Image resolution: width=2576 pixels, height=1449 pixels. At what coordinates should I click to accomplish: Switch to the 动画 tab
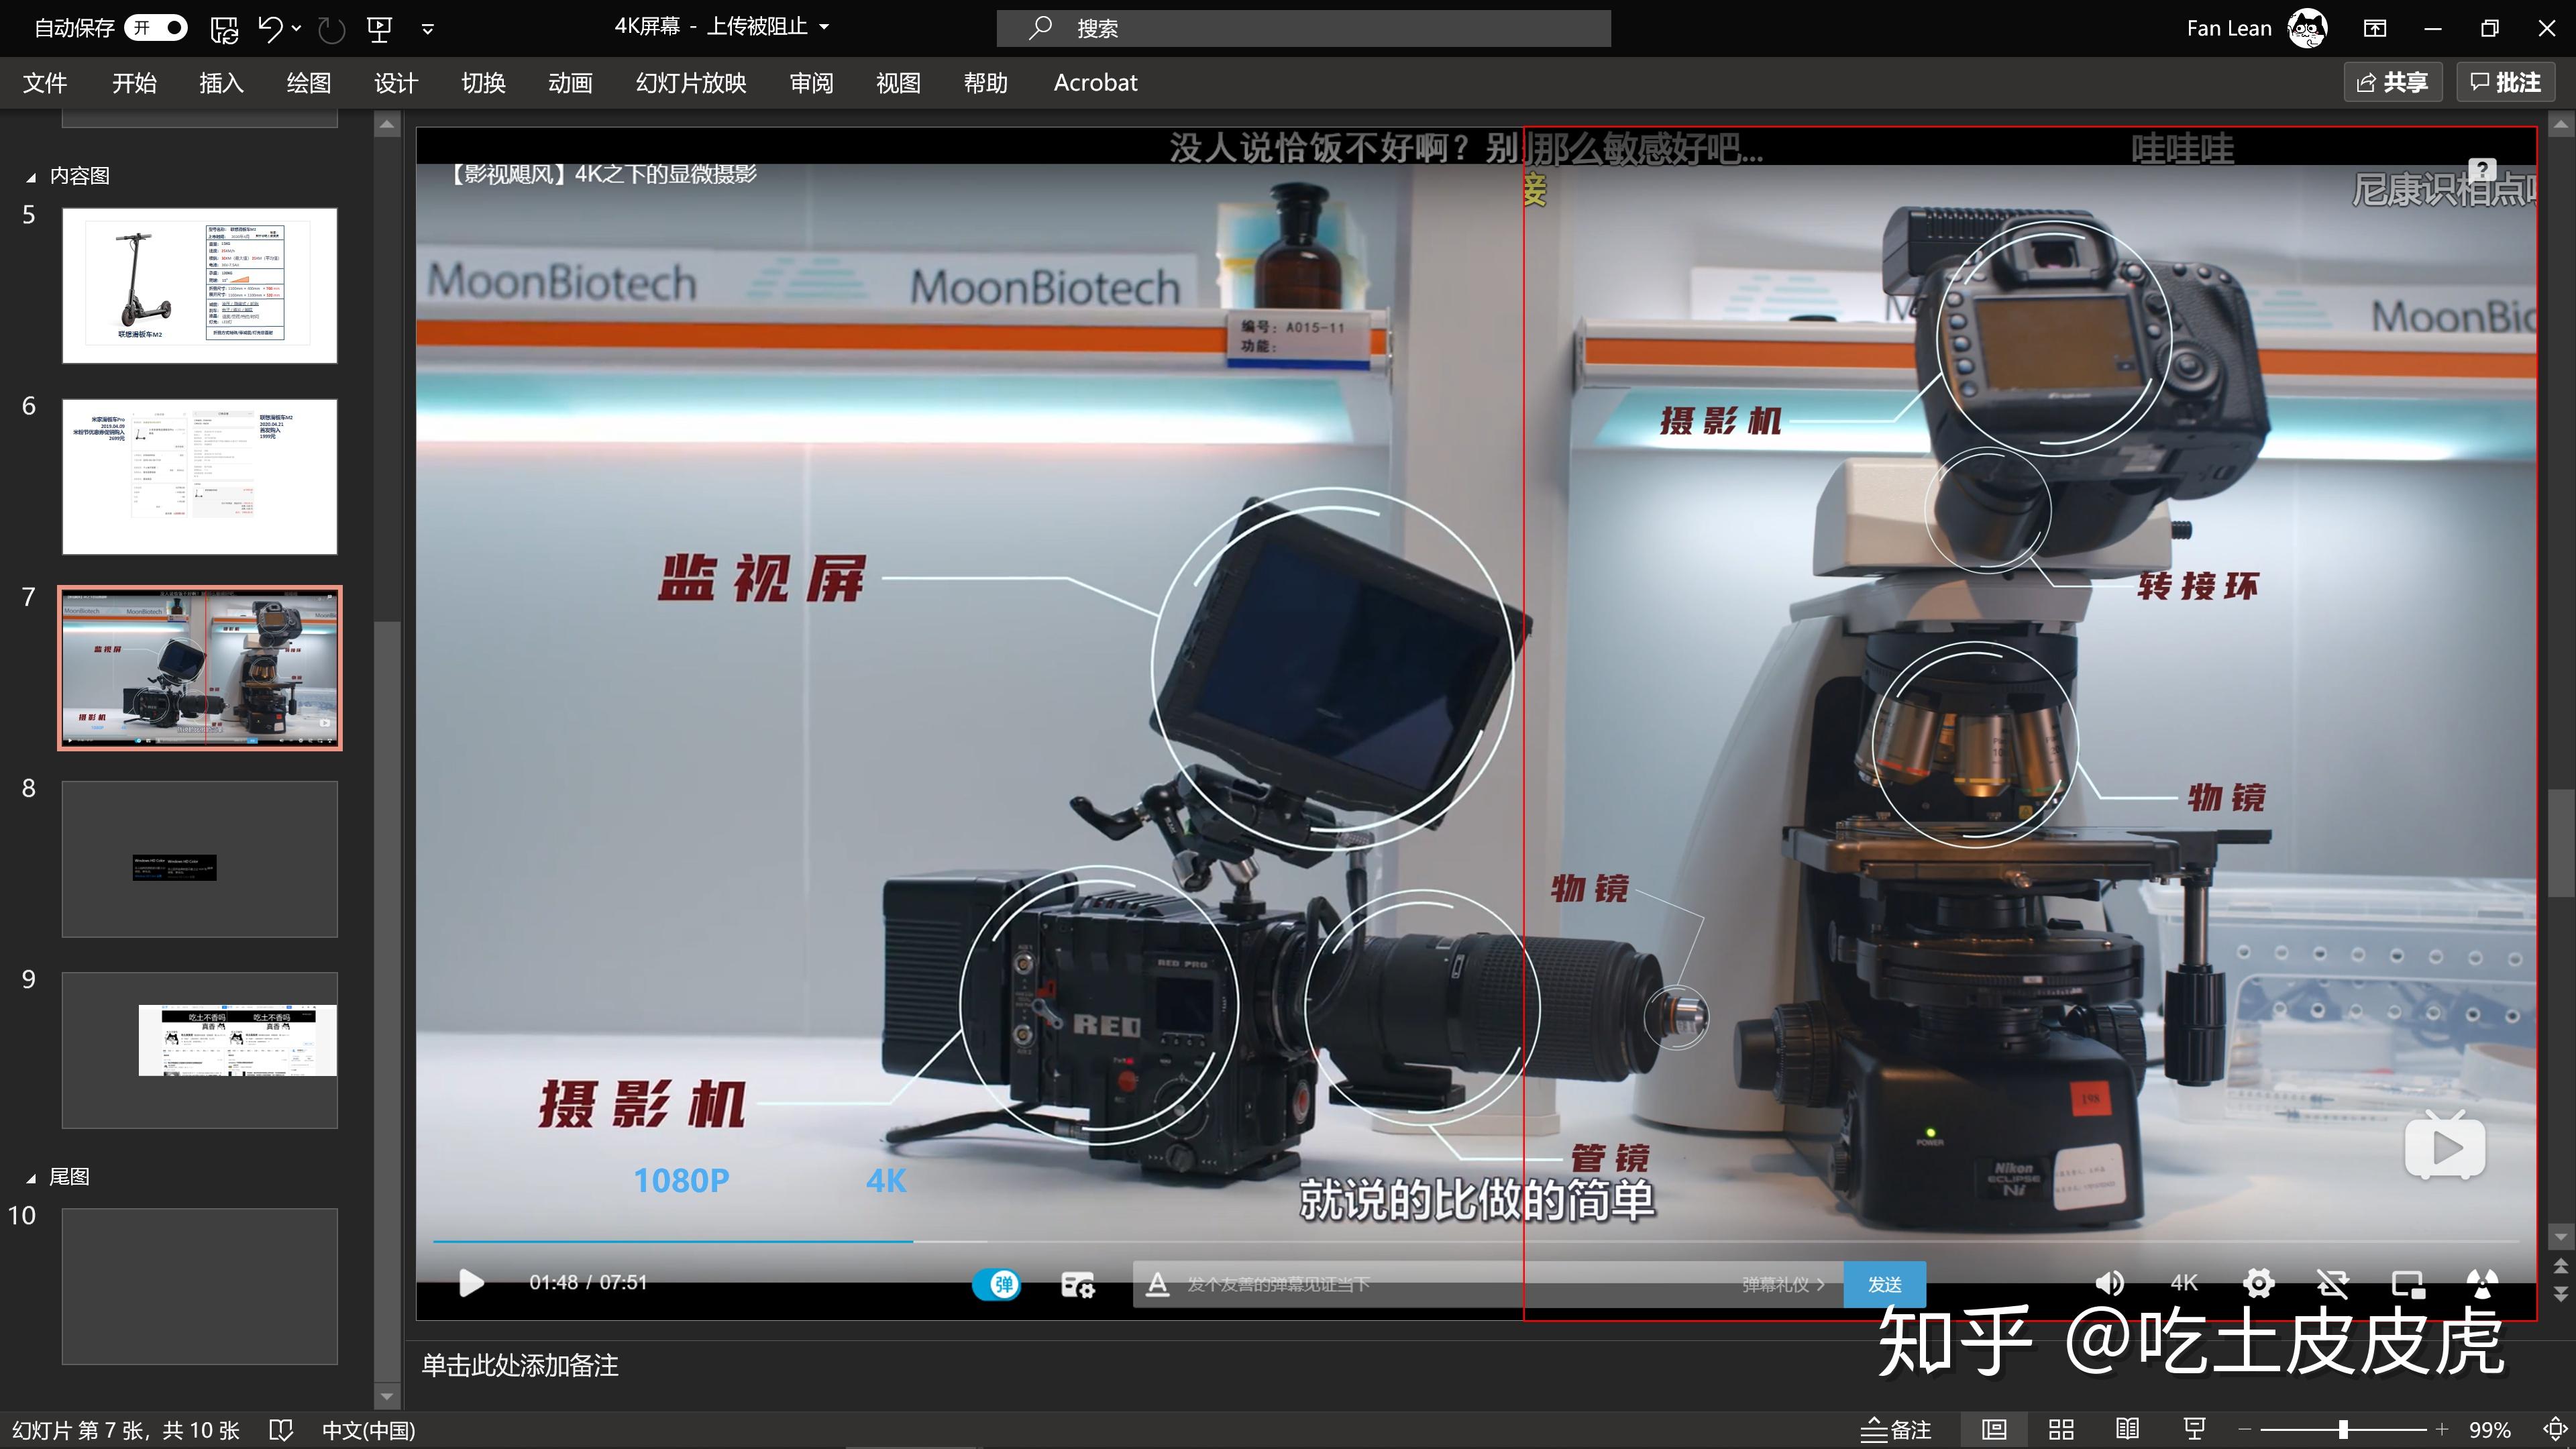click(x=570, y=83)
